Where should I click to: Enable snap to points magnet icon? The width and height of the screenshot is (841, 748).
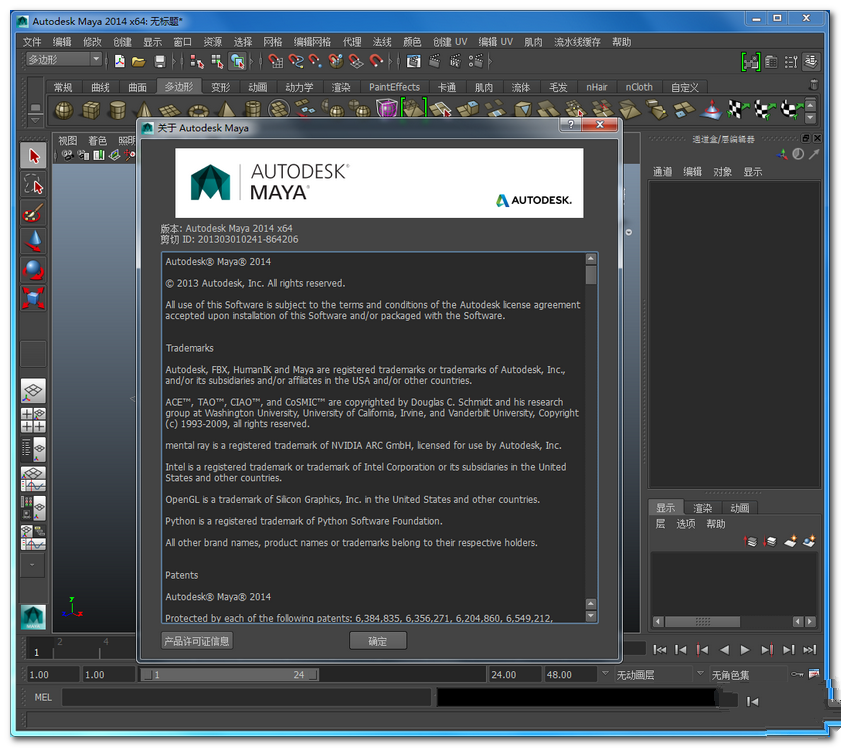(315, 62)
